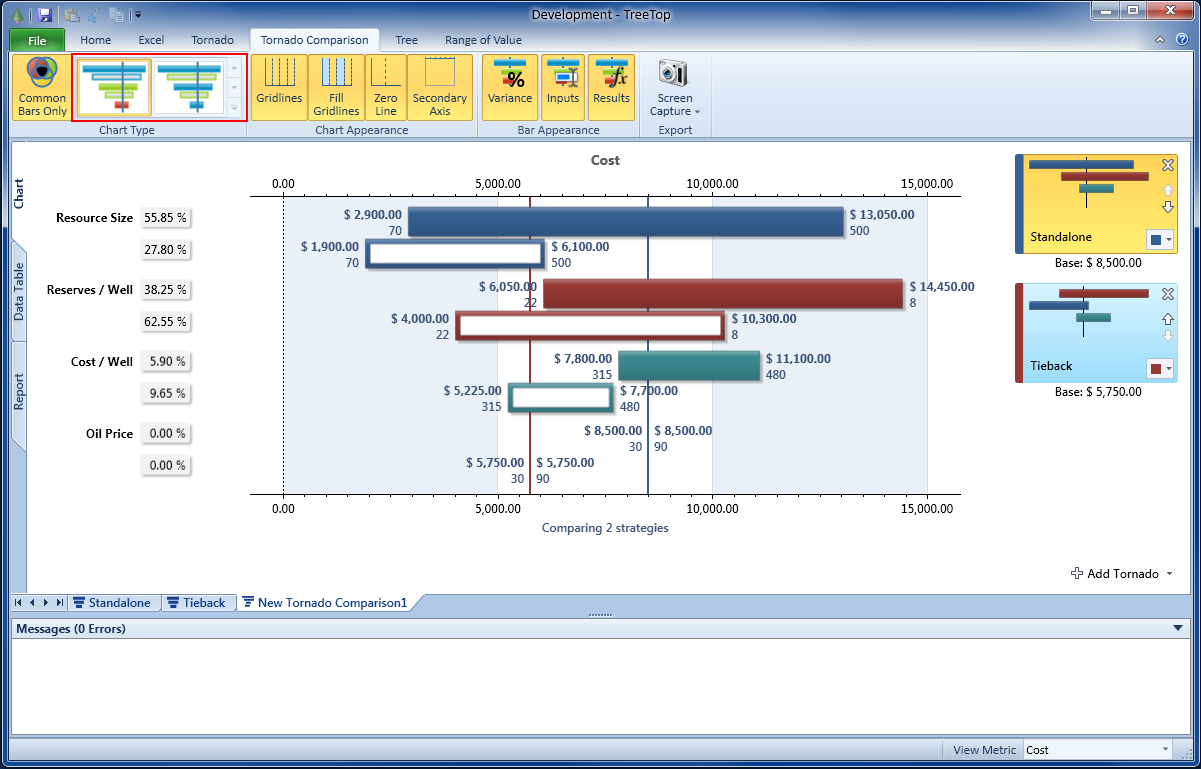
Task: Open the Add Tornado dropdown
Action: [1122, 574]
